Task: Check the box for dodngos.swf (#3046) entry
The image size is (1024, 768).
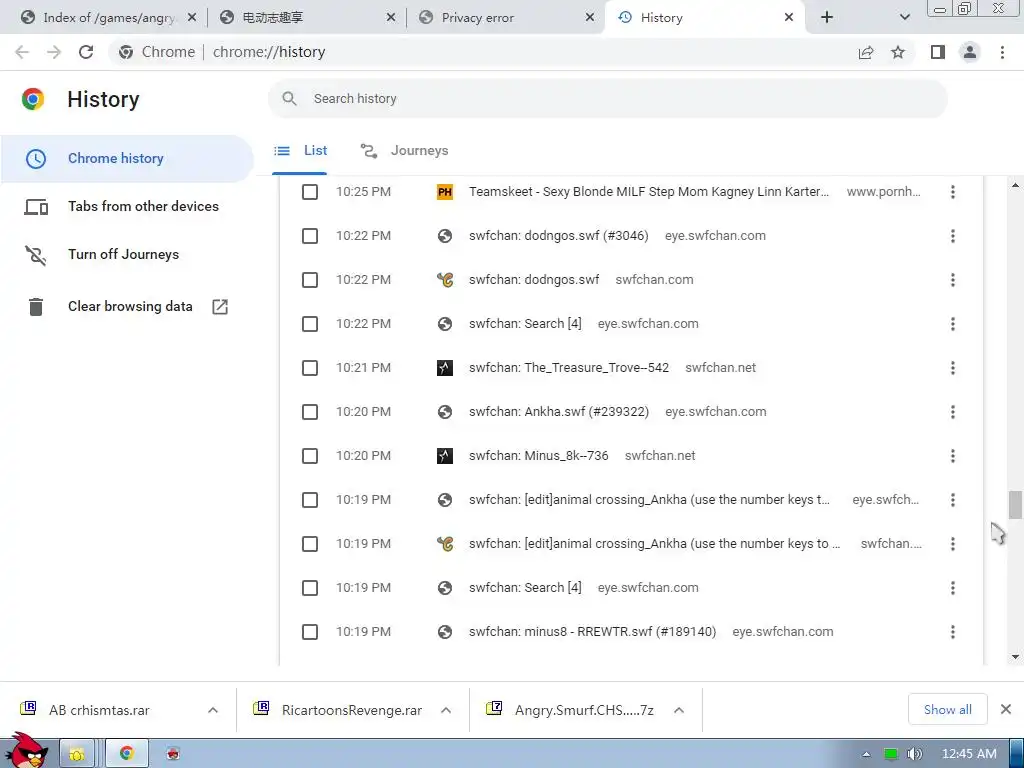Action: click(310, 236)
